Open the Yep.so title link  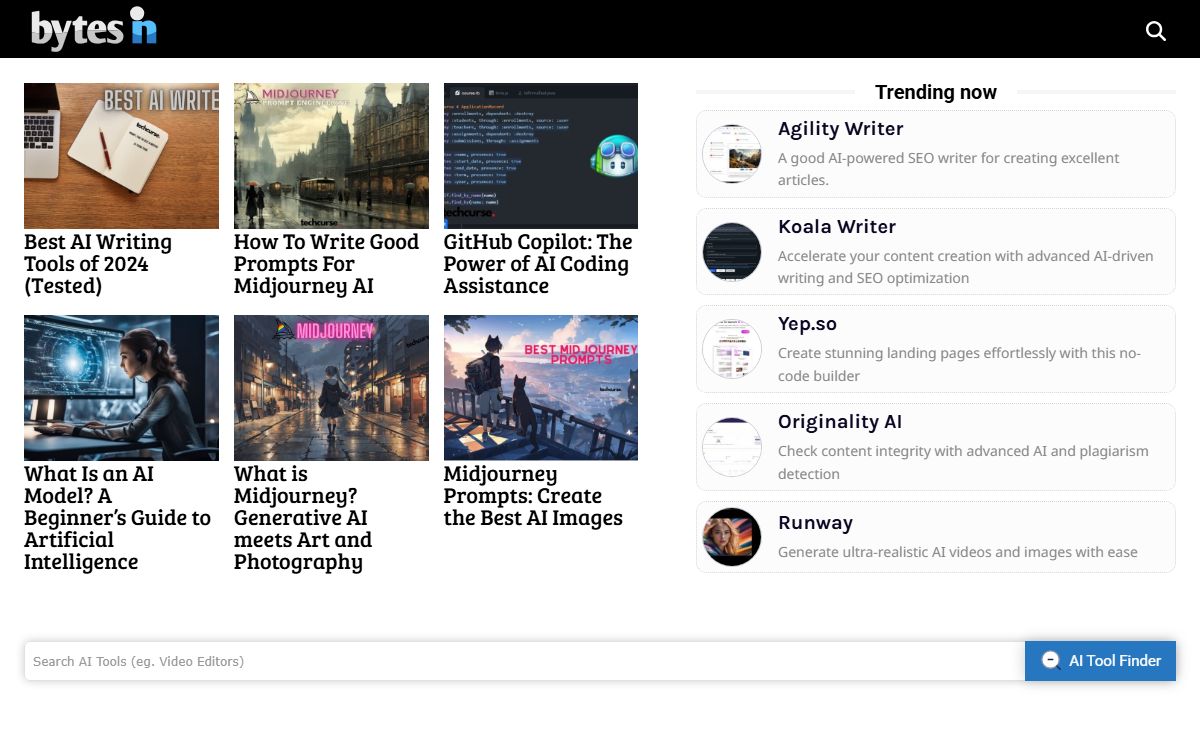(x=807, y=324)
